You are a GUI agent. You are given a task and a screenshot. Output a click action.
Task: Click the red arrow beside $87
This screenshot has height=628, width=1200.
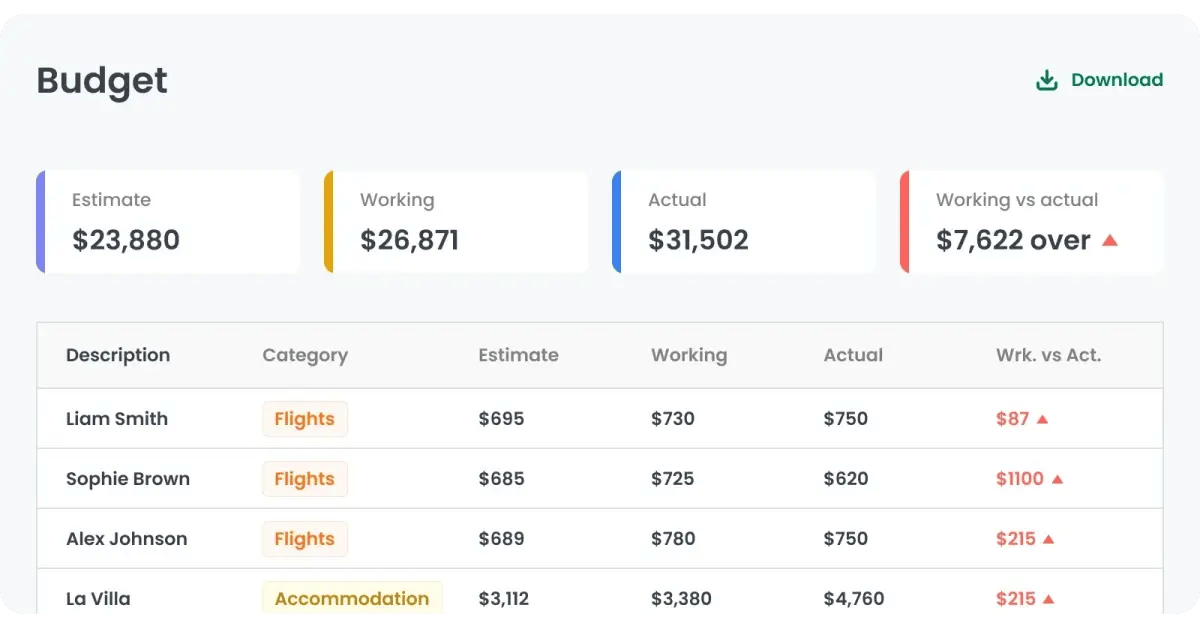coord(1042,419)
